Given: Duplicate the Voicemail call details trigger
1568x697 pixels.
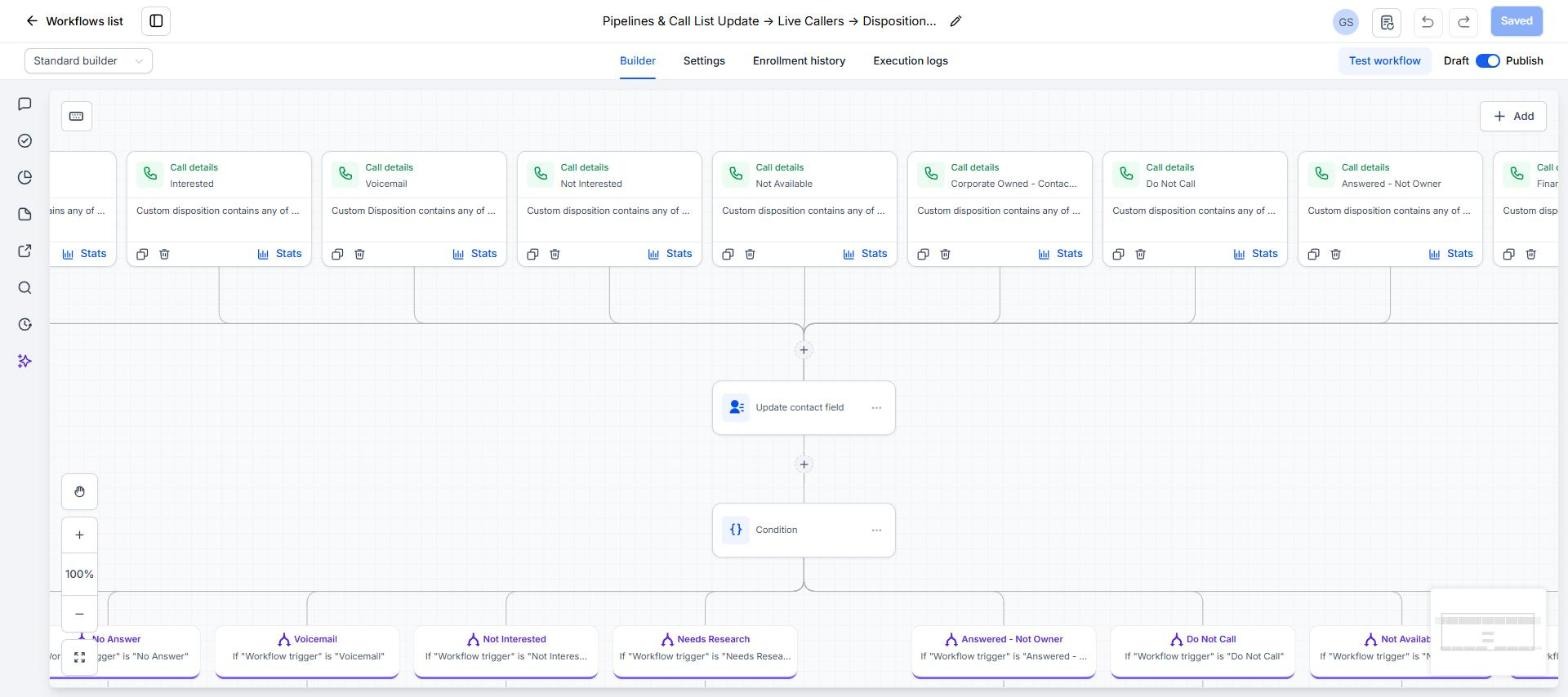Looking at the screenshot, I should [x=338, y=254].
